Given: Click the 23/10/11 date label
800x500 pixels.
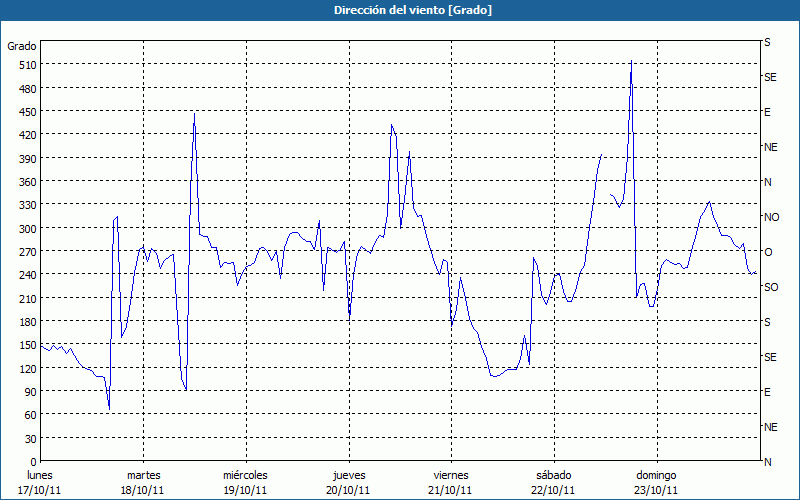Looking at the screenshot, I should coord(656,490).
